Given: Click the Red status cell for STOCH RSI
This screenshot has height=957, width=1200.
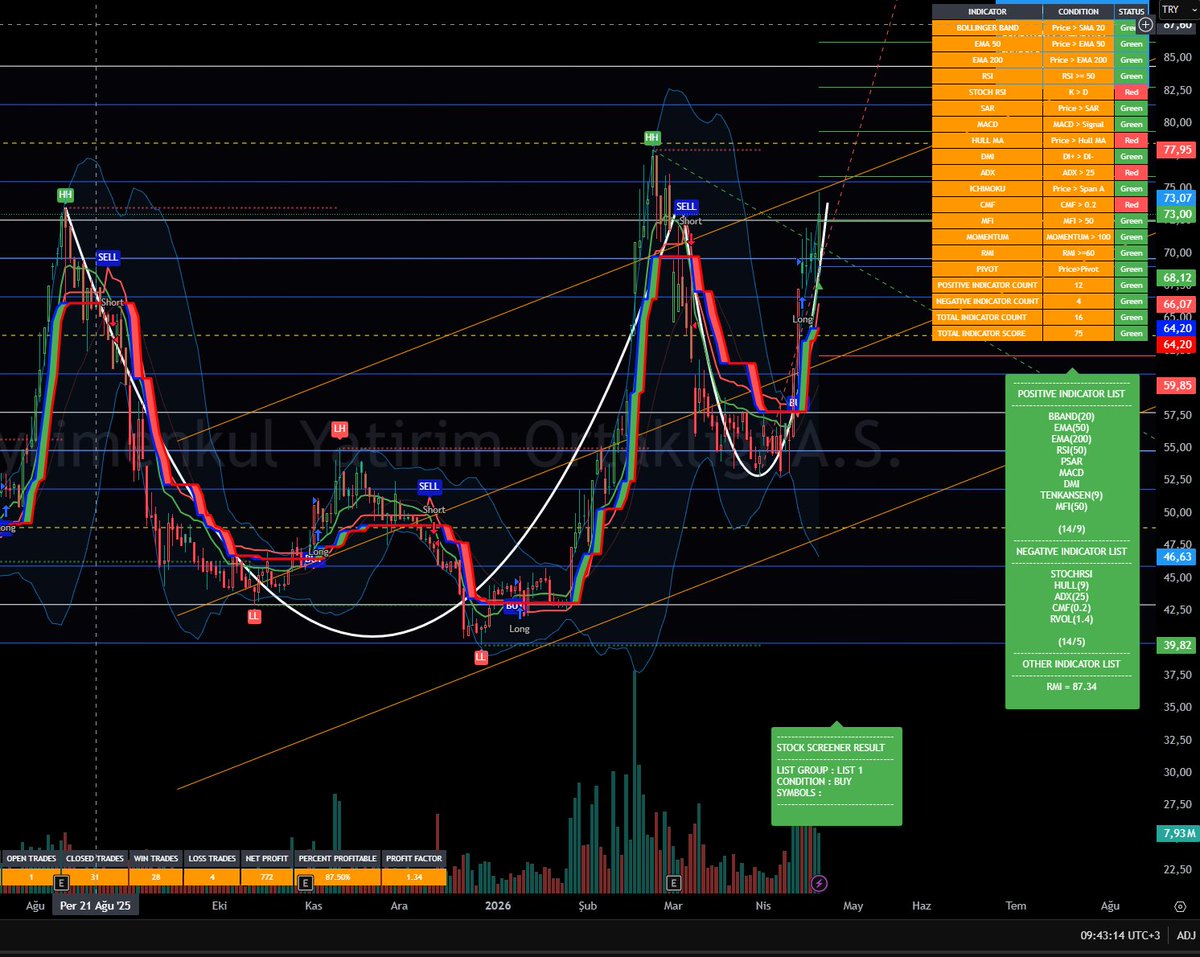Looking at the screenshot, I should click(1131, 91).
